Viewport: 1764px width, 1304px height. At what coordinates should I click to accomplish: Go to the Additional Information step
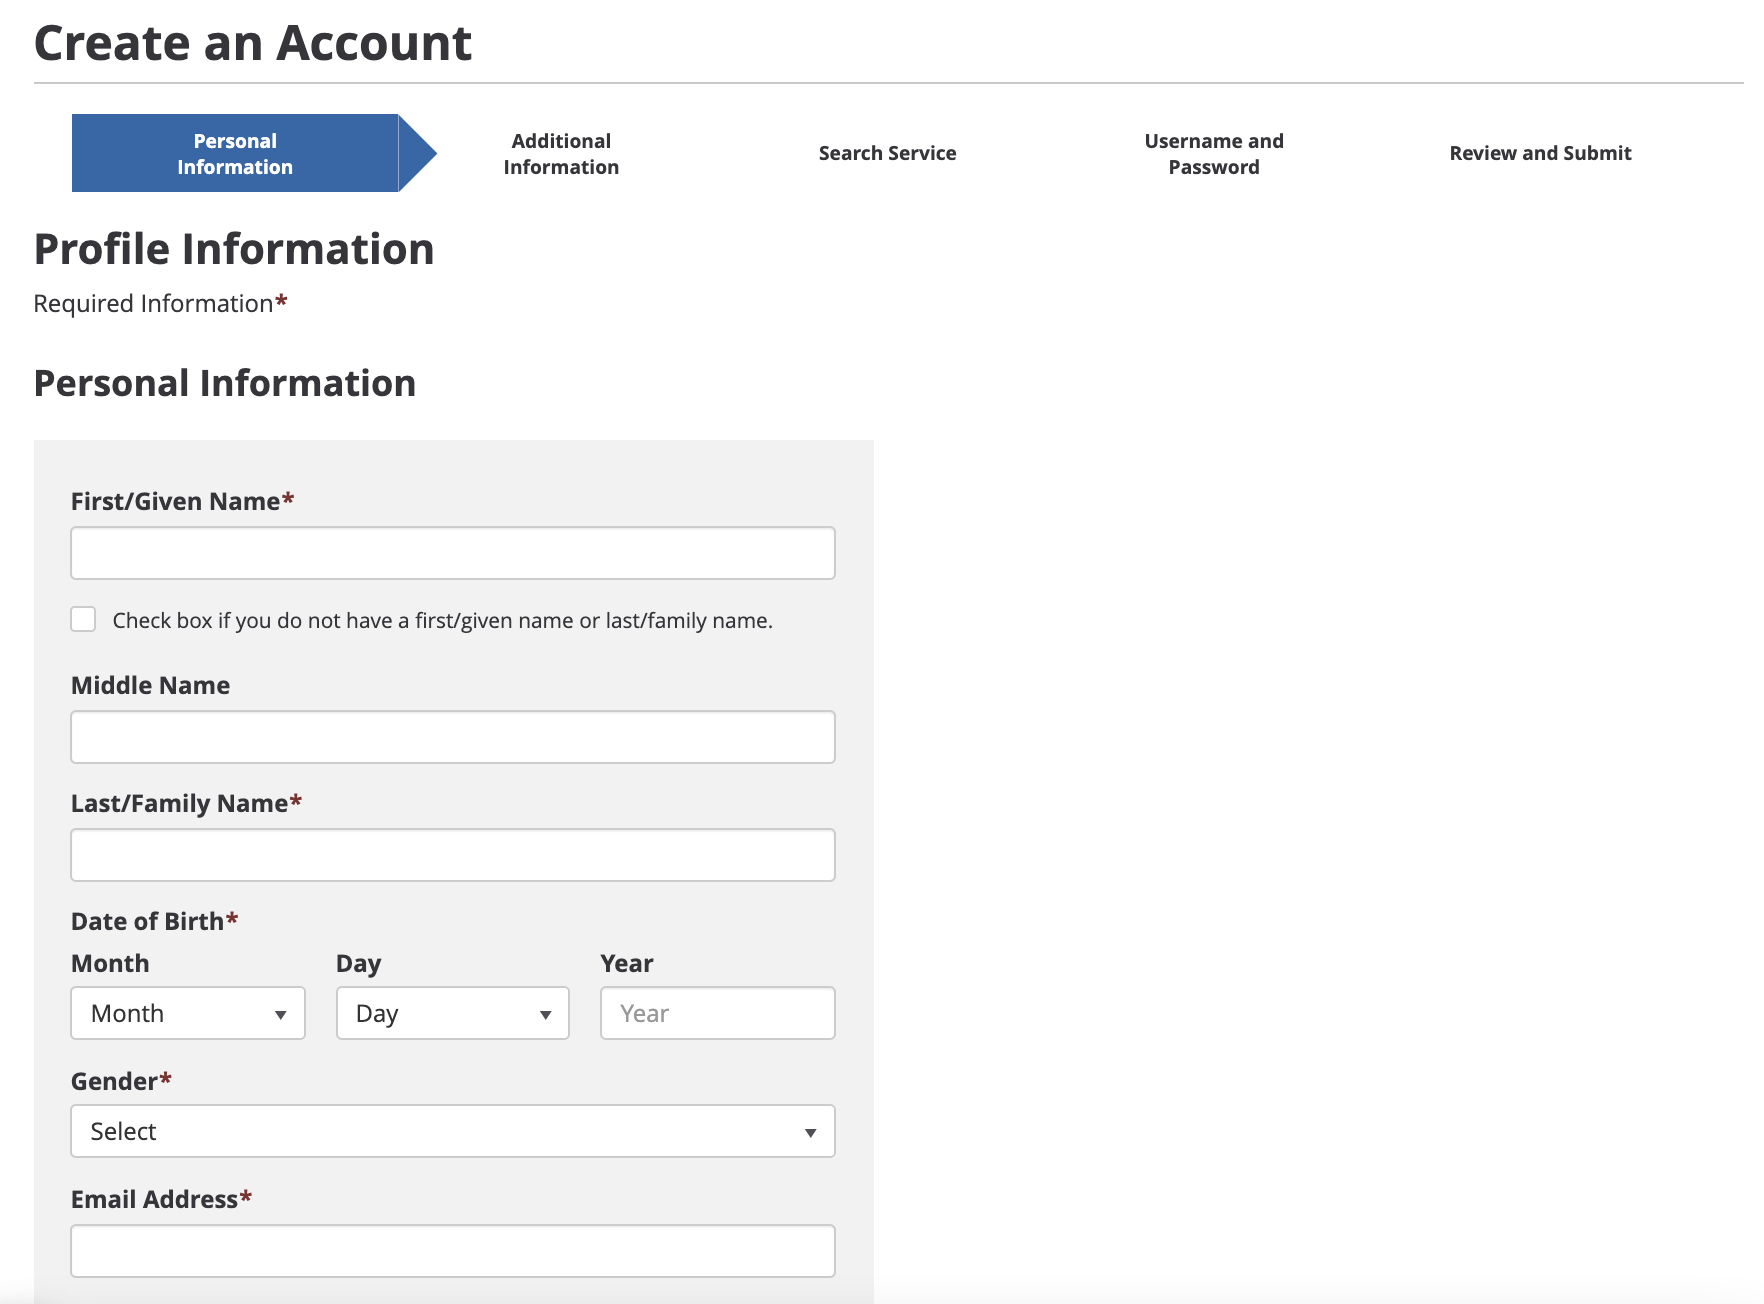click(x=561, y=153)
